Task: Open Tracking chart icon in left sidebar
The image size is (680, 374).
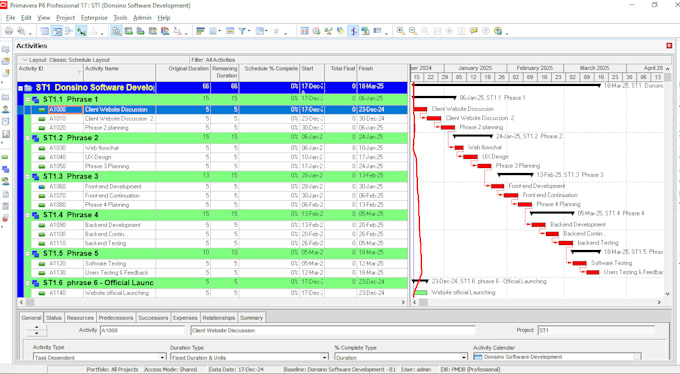Action: tap(6, 134)
